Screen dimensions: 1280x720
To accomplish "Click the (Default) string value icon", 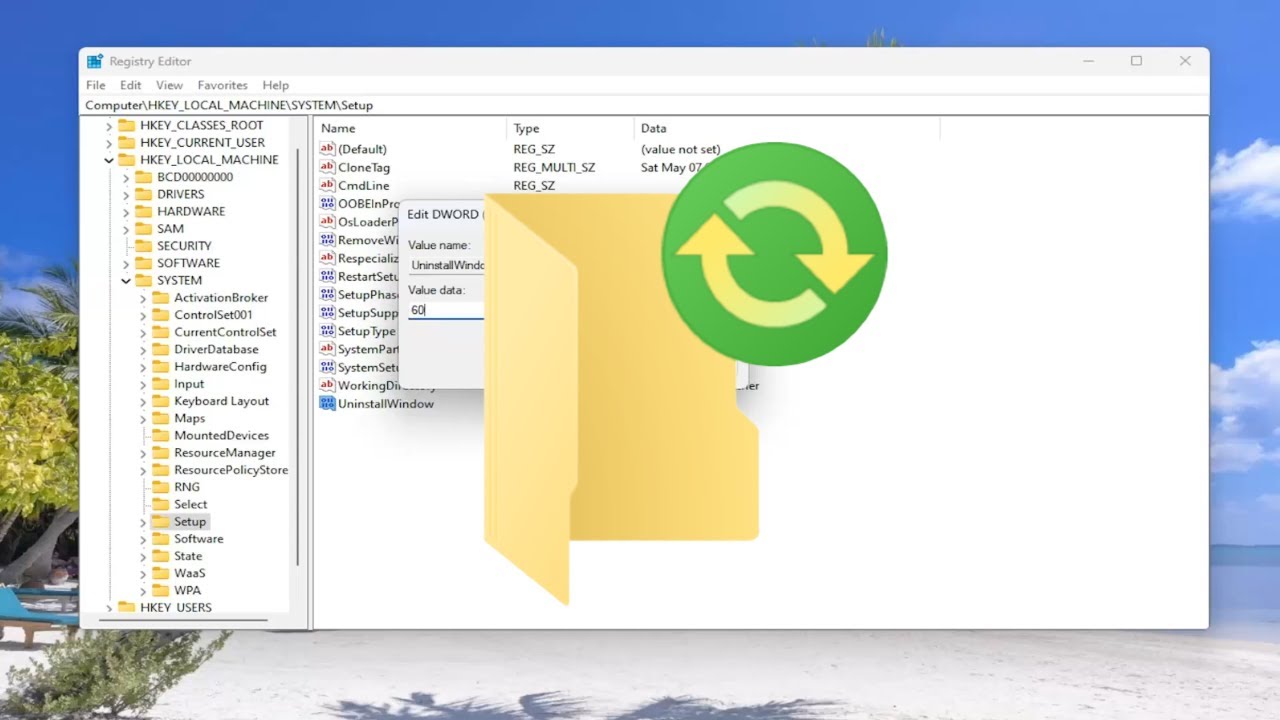I will pyautogui.click(x=327, y=149).
